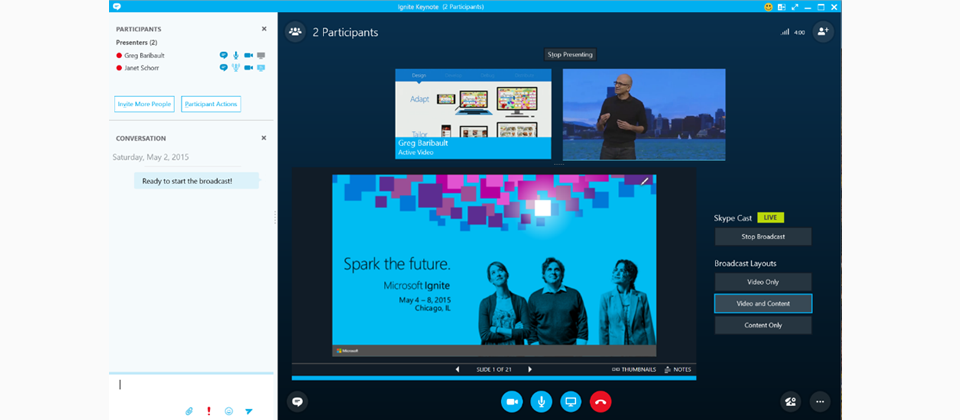Click Stop Presenting at the top
Image resolution: width=960 pixels, height=420 pixels.
click(x=570, y=54)
